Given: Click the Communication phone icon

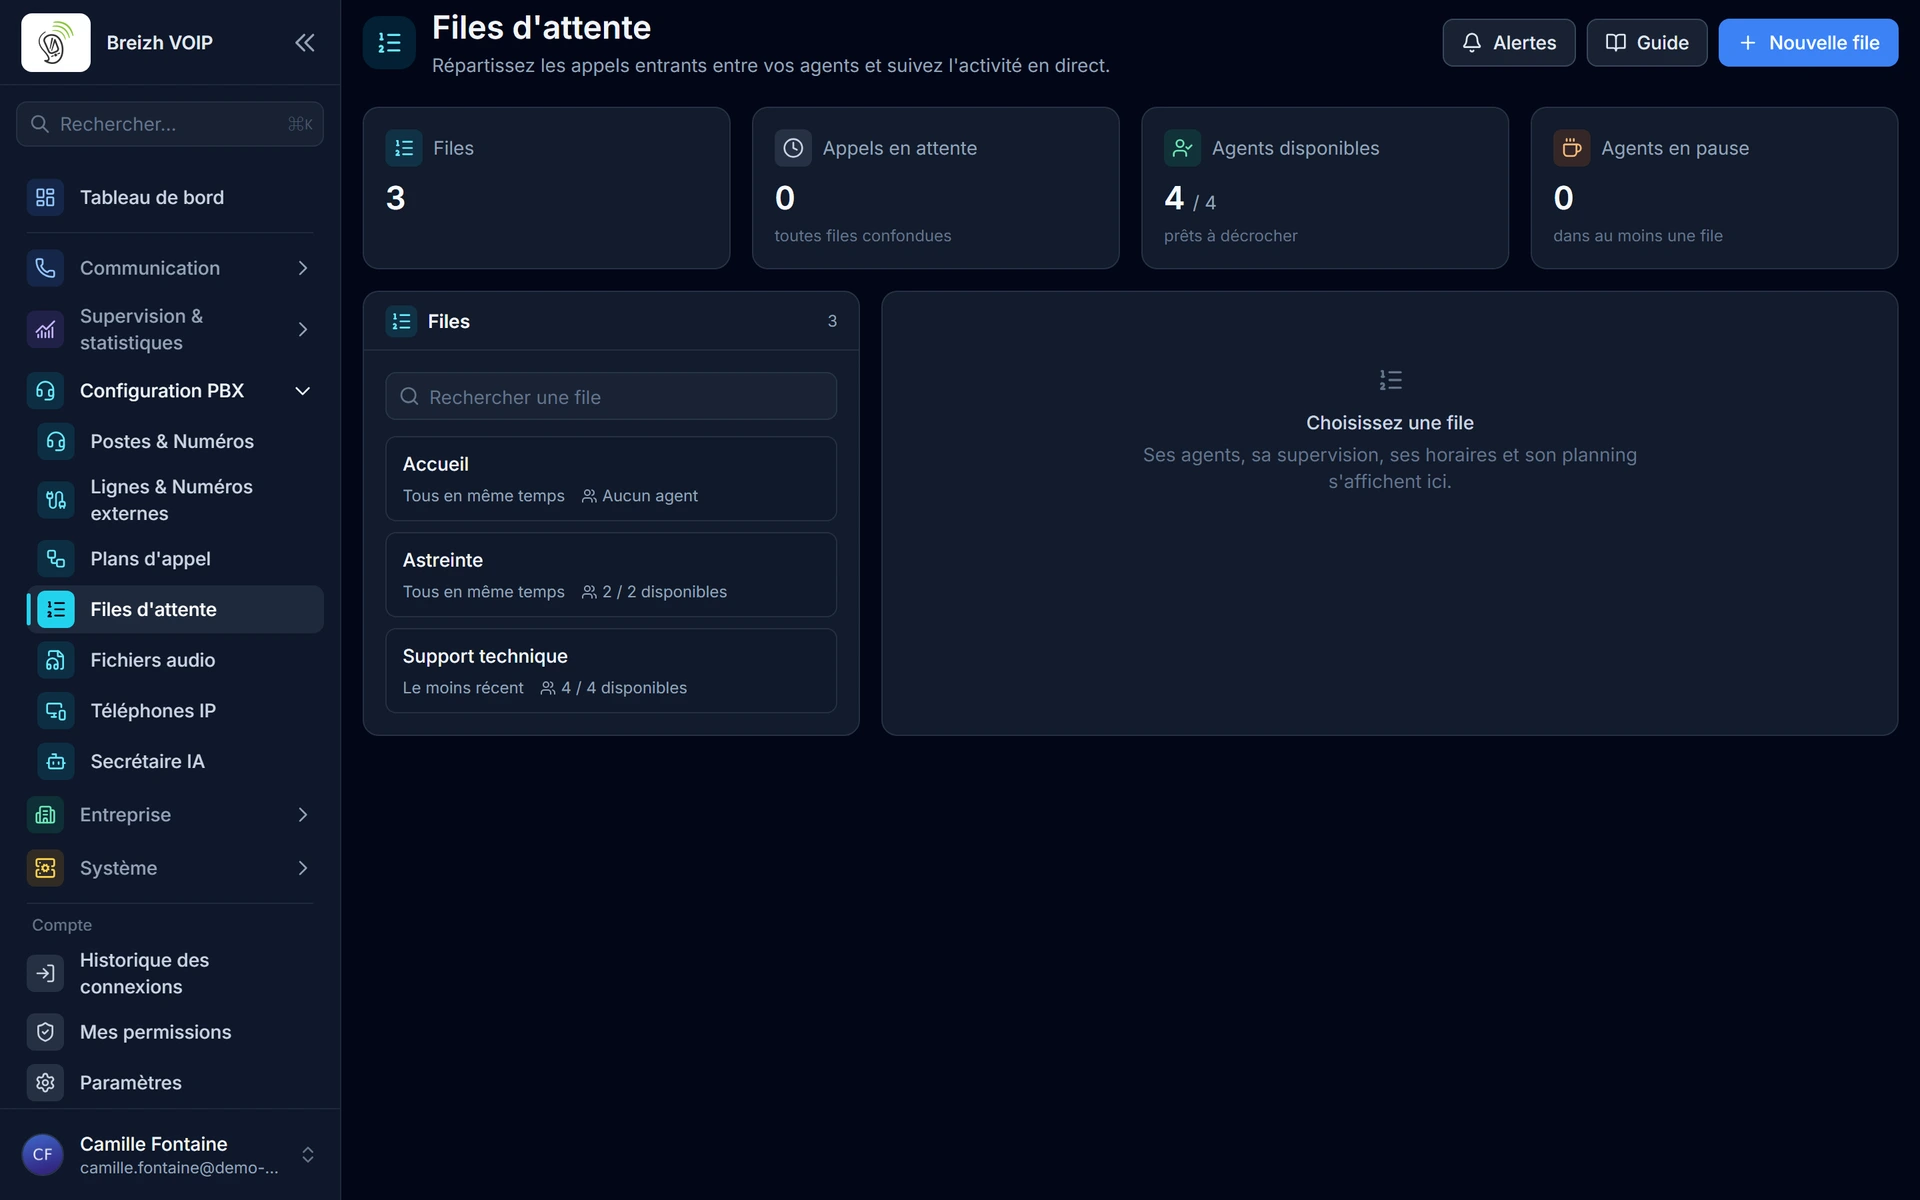Looking at the screenshot, I should [45, 268].
